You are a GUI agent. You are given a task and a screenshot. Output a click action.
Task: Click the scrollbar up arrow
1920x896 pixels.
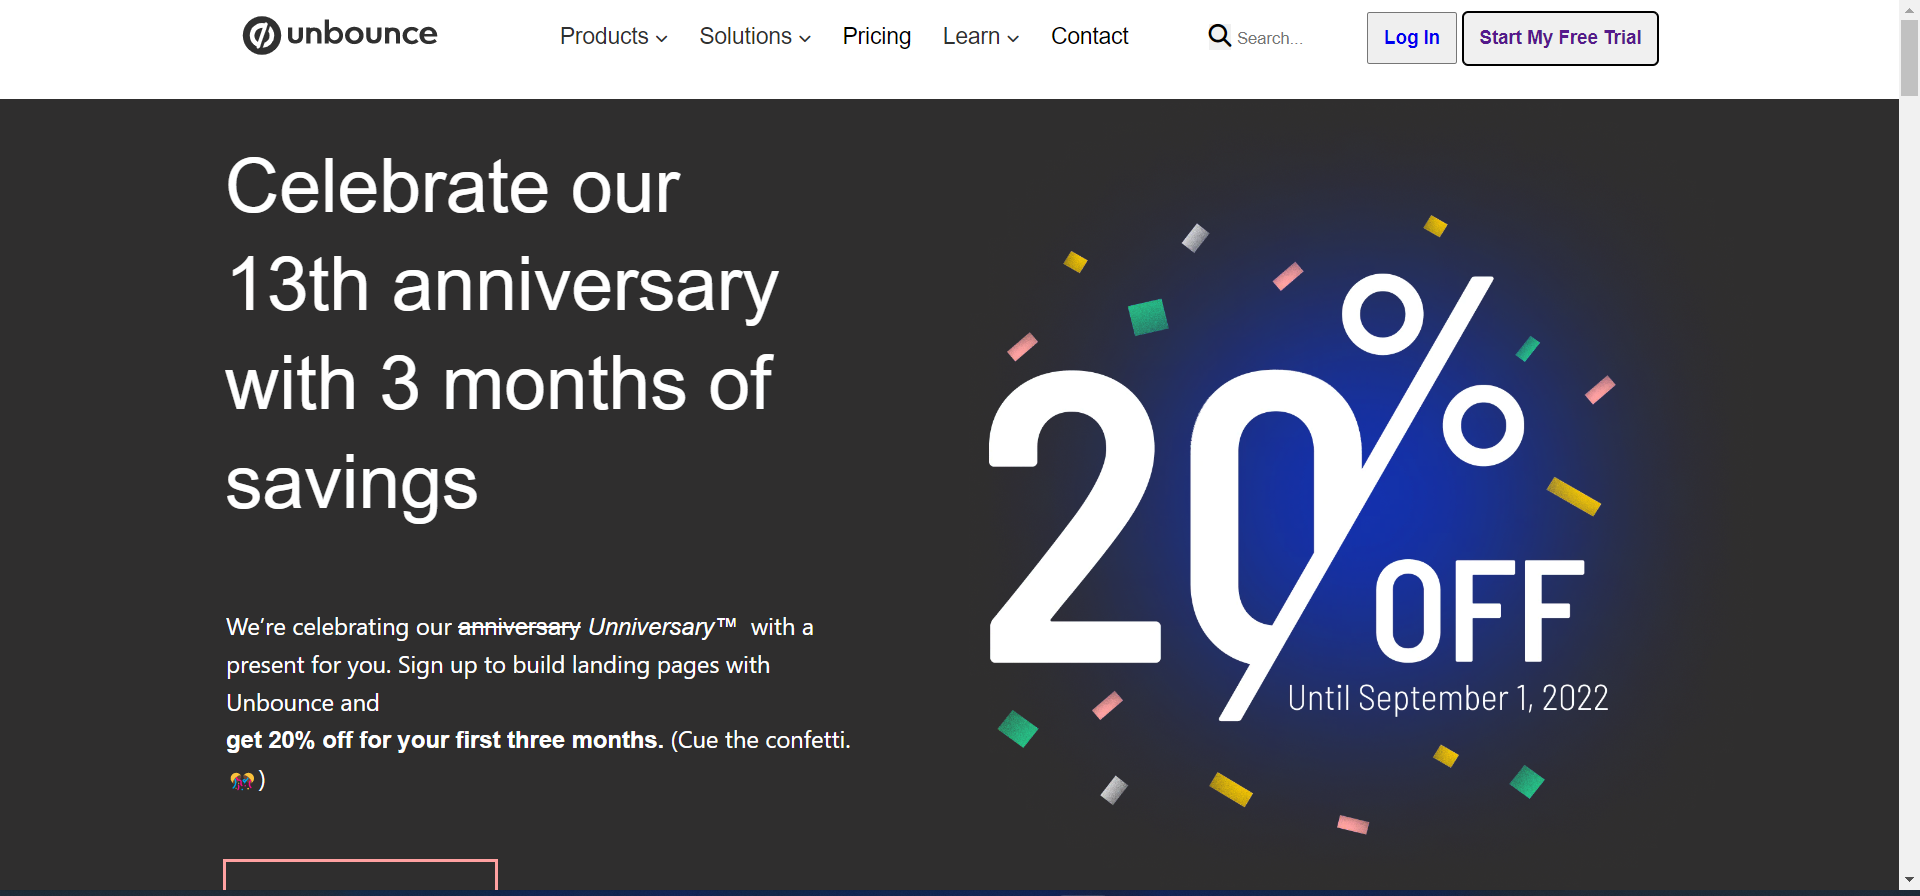(x=1909, y=8)
